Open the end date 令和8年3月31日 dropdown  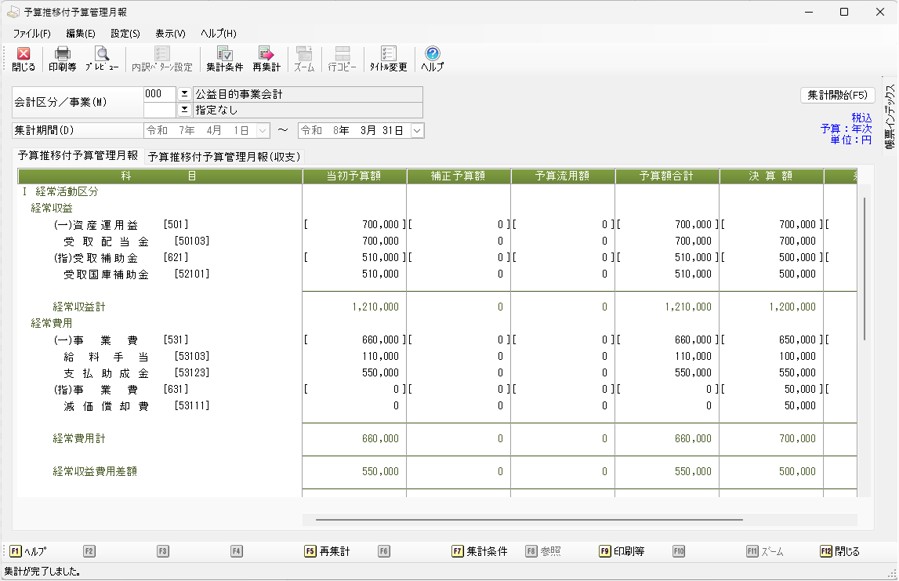pyautogui.click(x=417, y=131)
